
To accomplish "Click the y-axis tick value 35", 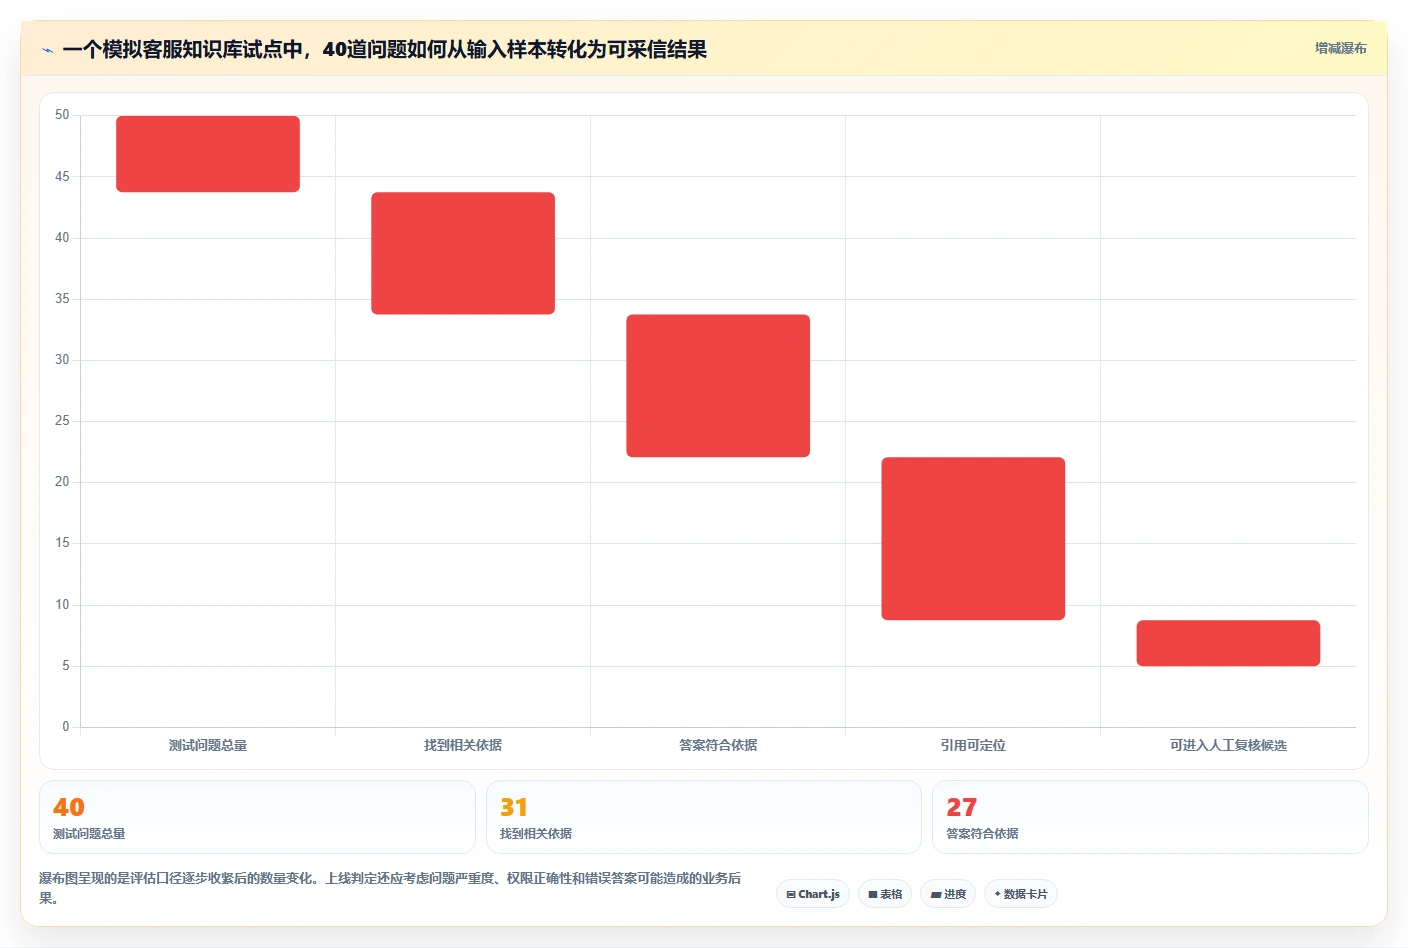I will pyautogui.click(x=62, y=298).
